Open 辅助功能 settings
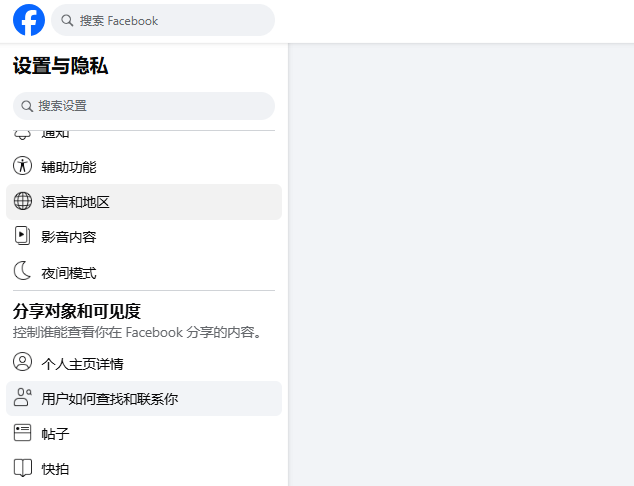The image size is (634, 486). click(x=144, y=167)
